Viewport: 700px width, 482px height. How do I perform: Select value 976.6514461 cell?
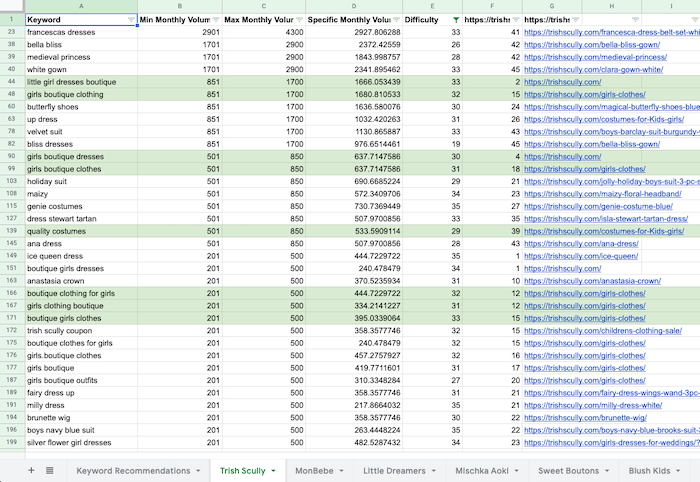(x=354, y=144)
